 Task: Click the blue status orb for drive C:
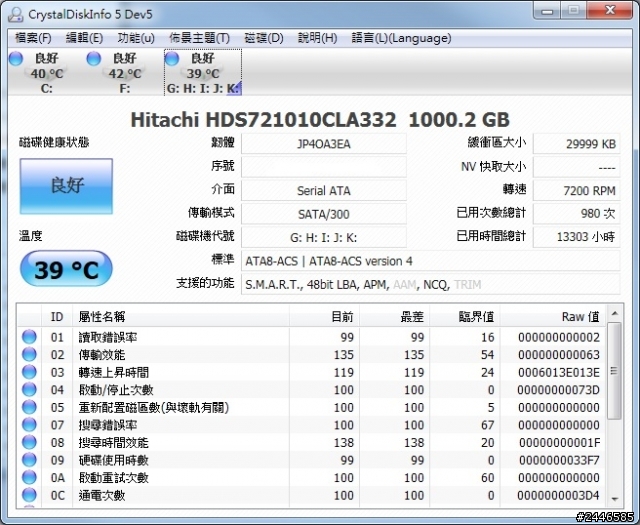pyautogui.click(x=15, y=60)
